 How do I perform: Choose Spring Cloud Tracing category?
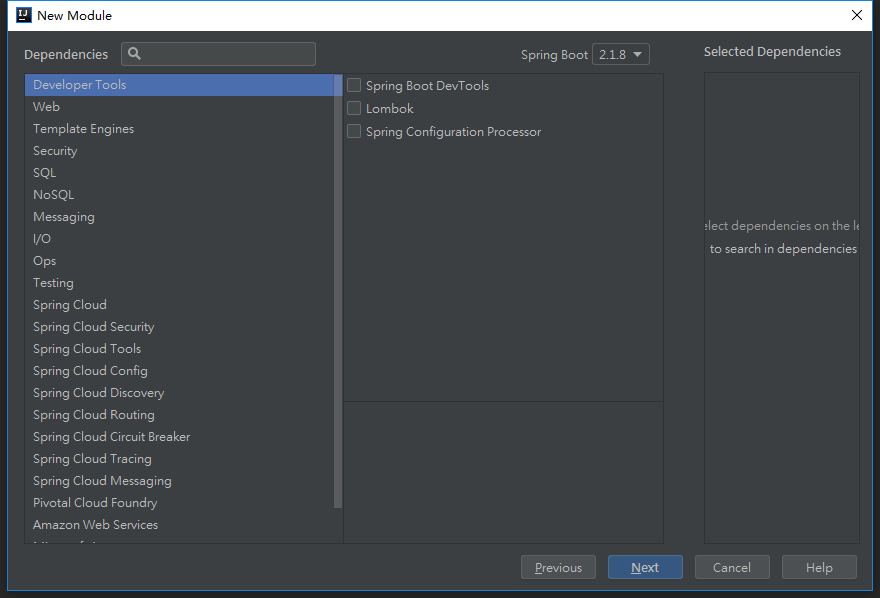tap(180, 459)
